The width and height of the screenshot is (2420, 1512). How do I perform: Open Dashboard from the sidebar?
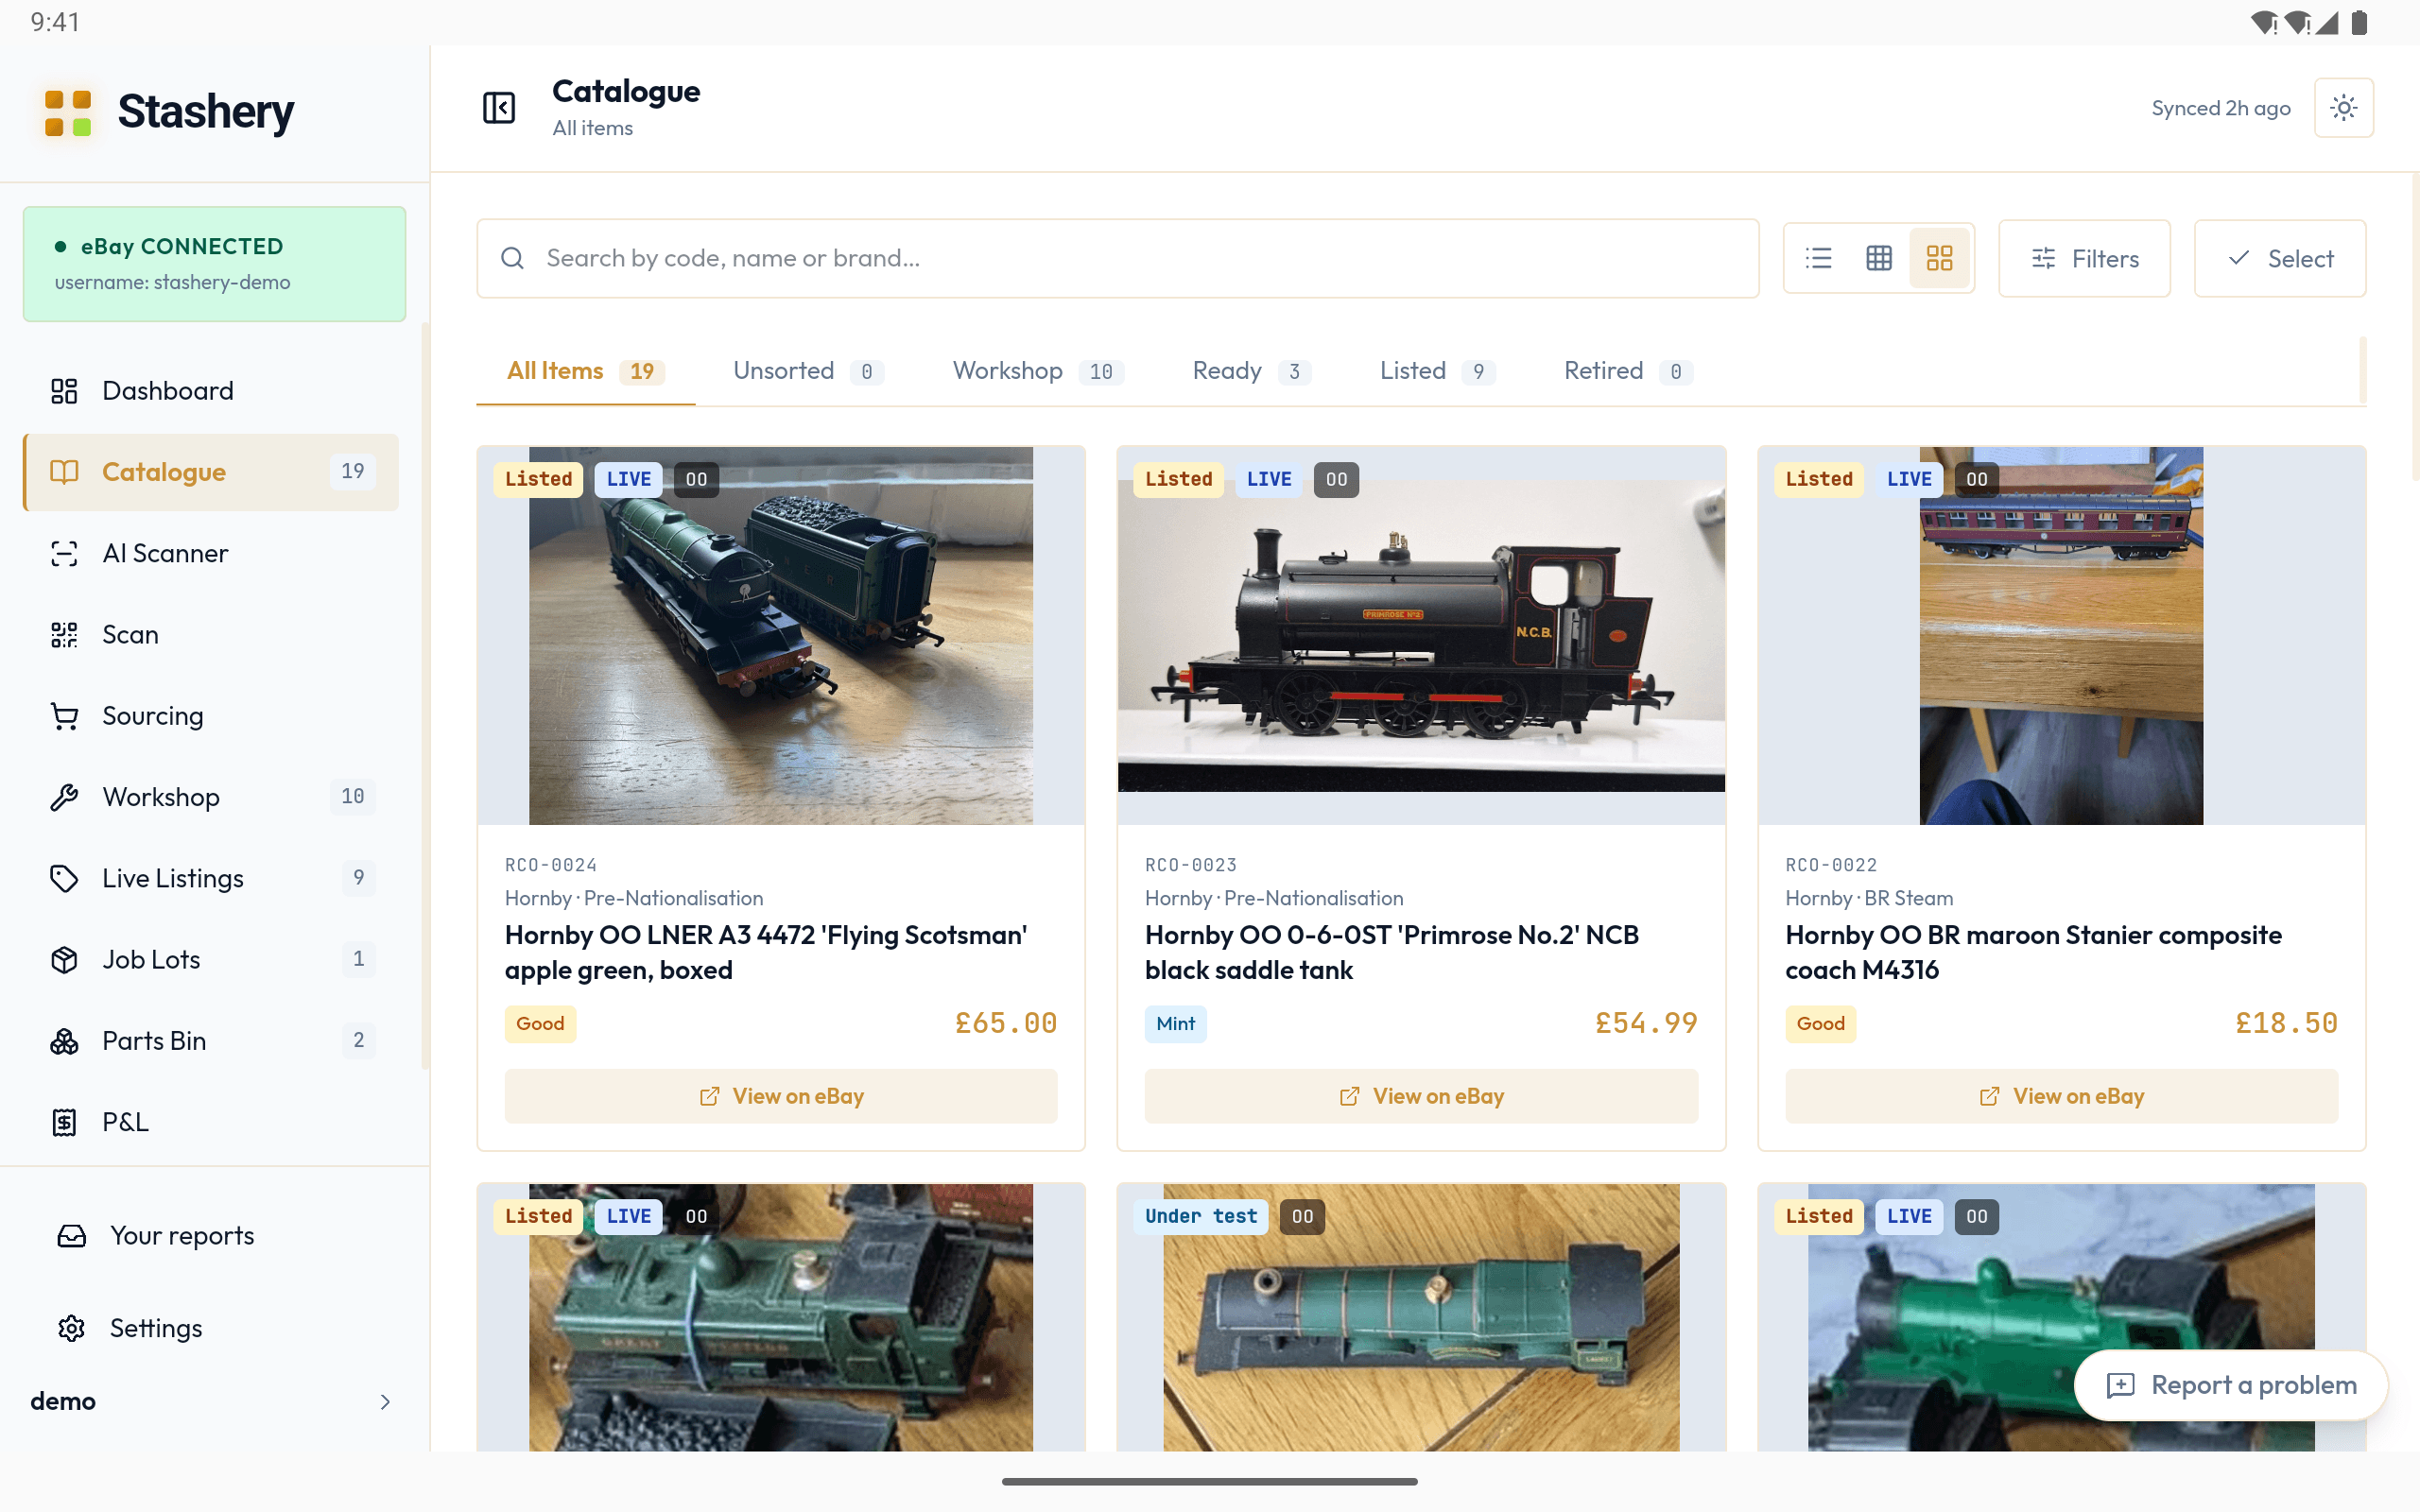[x=211, y=391]
